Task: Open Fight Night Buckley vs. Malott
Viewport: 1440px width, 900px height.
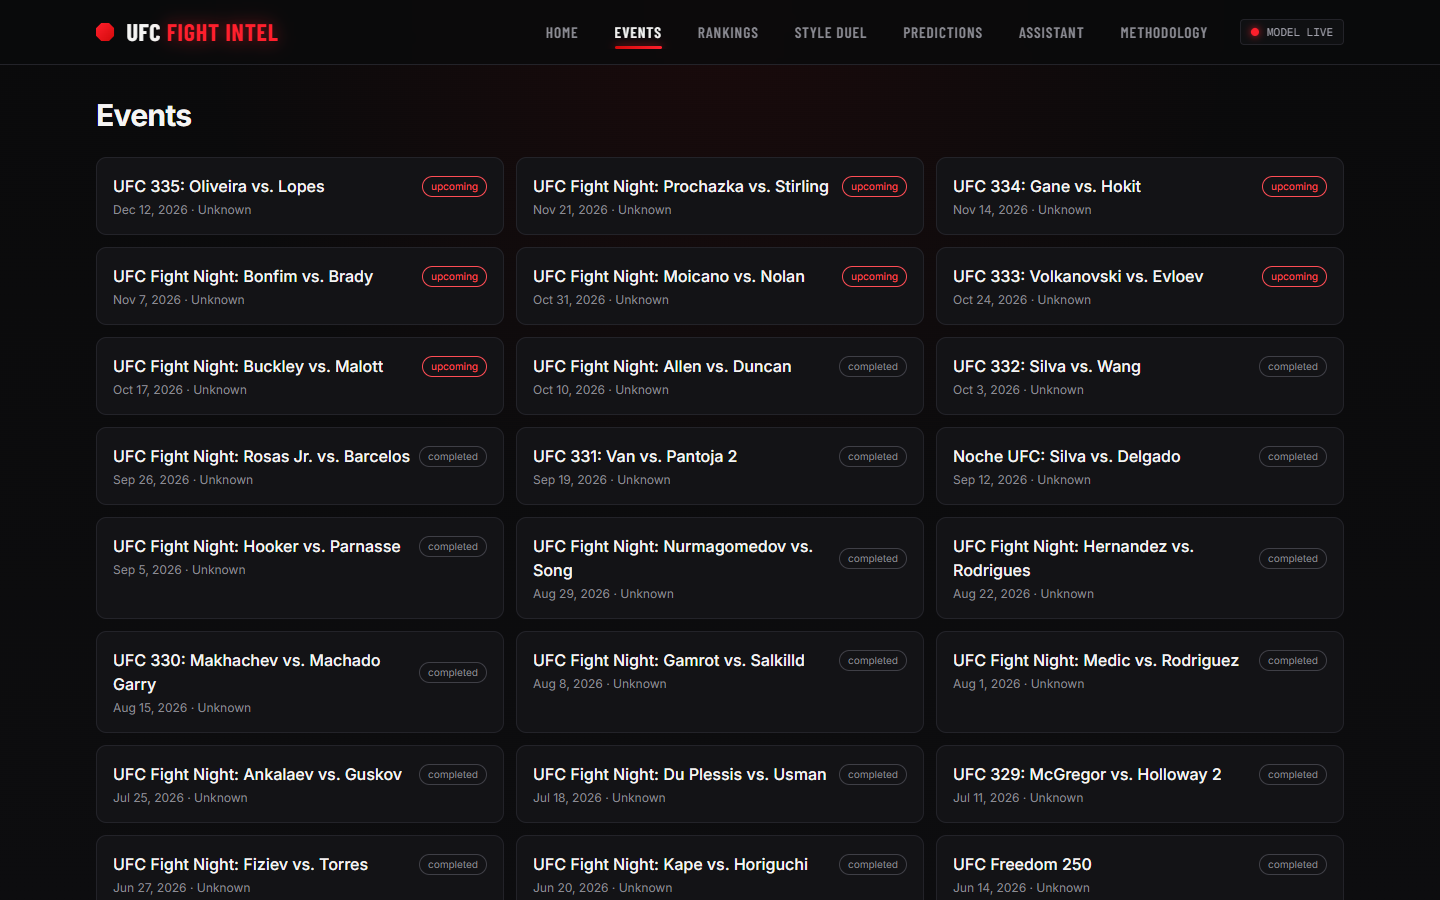Action: point(300,376)
